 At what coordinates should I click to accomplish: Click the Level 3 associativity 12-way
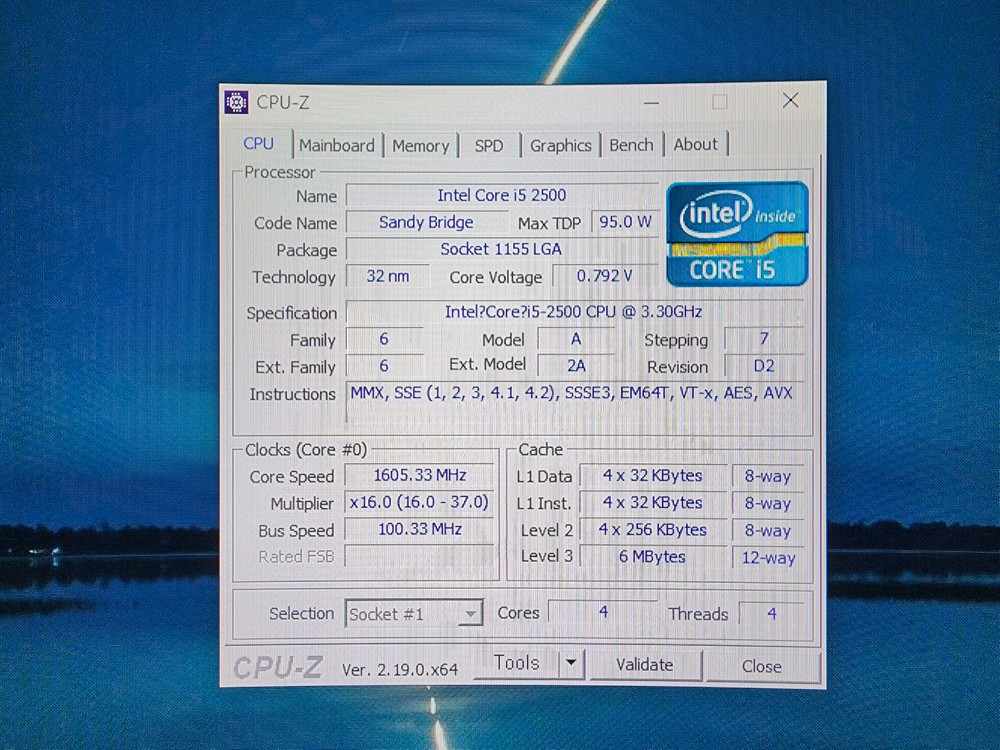[768, 558]
